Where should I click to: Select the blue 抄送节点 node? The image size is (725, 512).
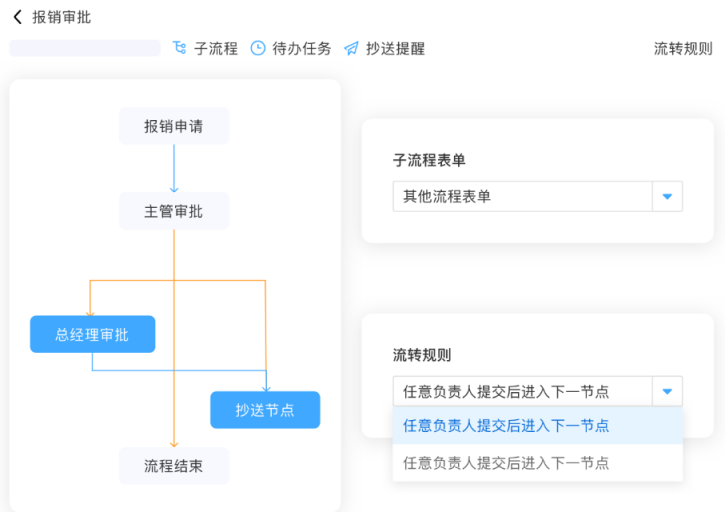pos(265,410)
